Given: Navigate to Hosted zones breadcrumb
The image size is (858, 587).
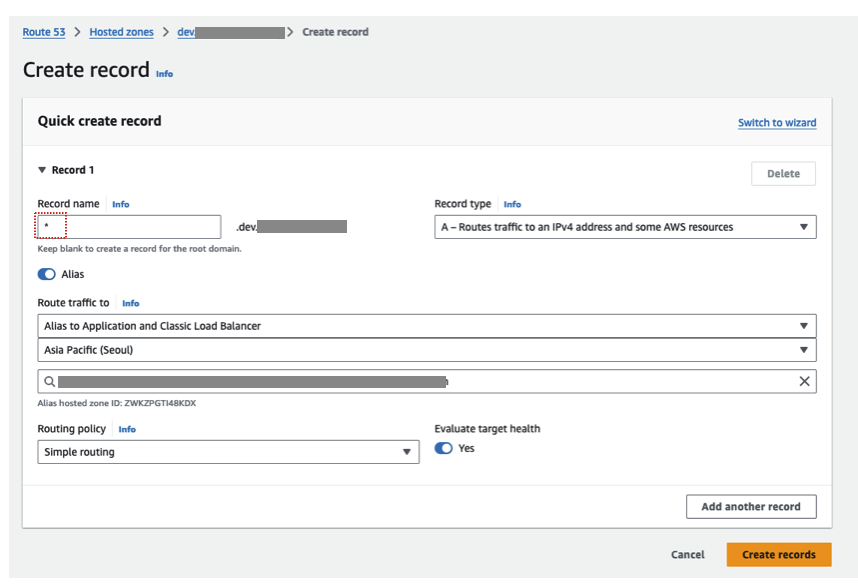Looking at the screenshot, I should pos(122,32).
